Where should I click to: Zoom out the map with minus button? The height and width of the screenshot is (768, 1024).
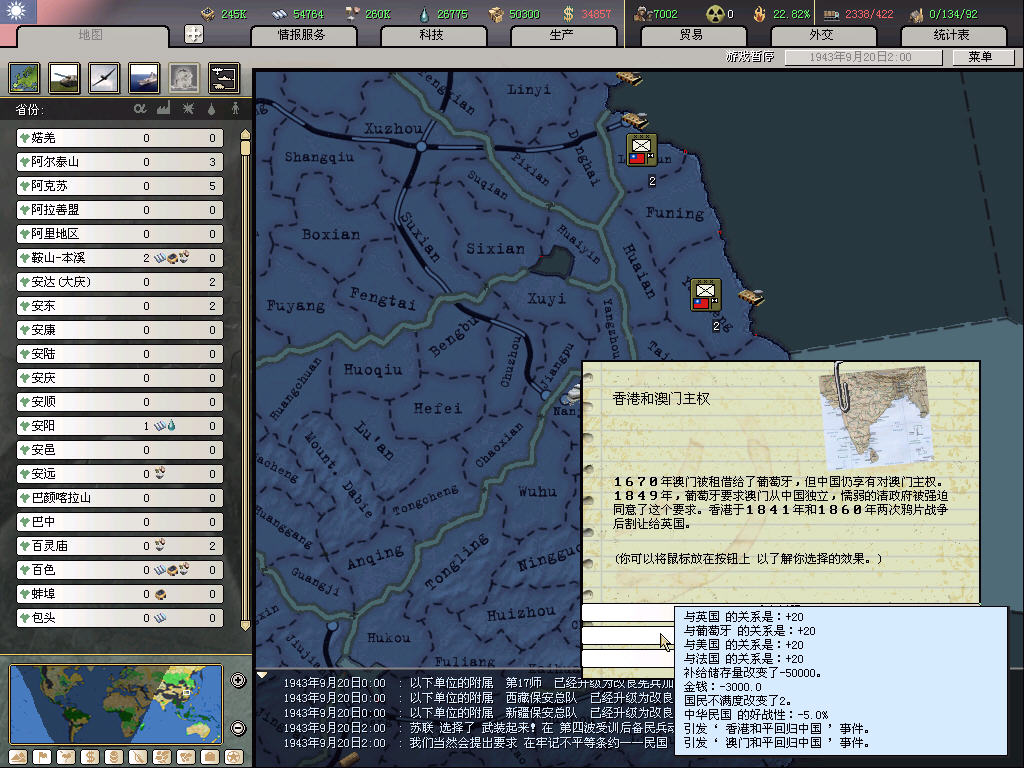(x=238, y=728)
